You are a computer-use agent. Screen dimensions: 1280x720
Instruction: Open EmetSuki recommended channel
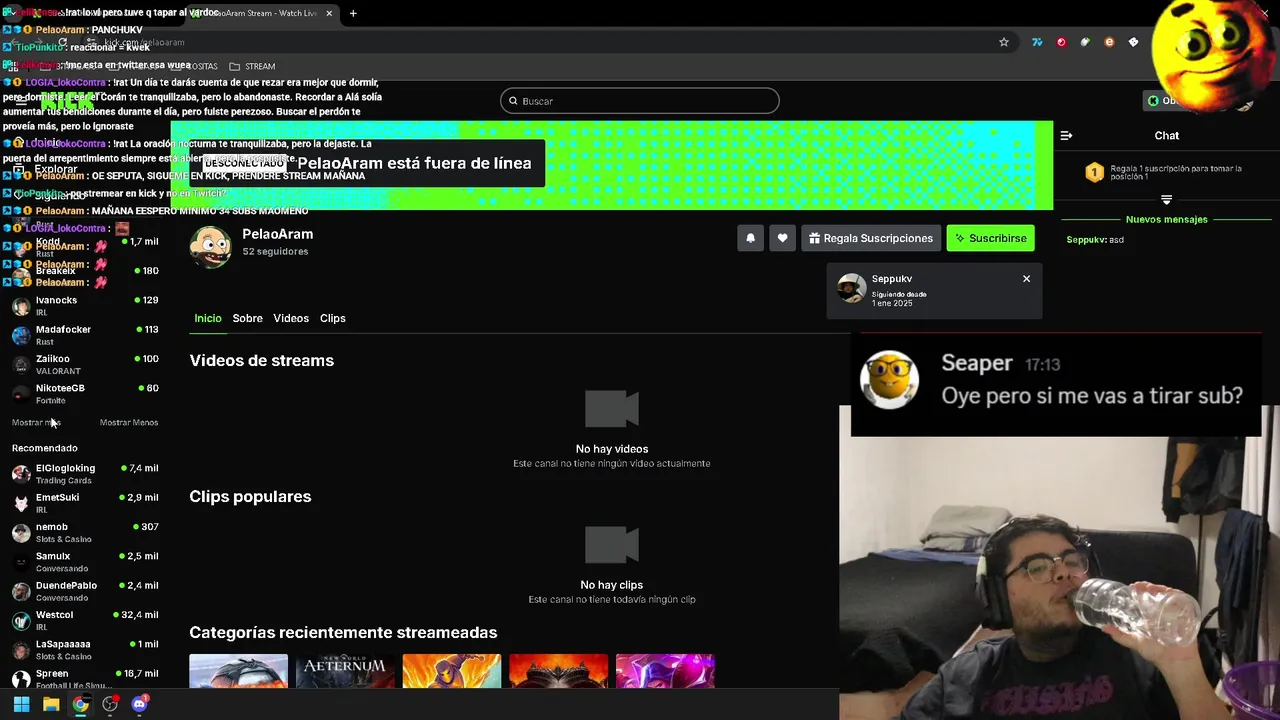(85, 503)
